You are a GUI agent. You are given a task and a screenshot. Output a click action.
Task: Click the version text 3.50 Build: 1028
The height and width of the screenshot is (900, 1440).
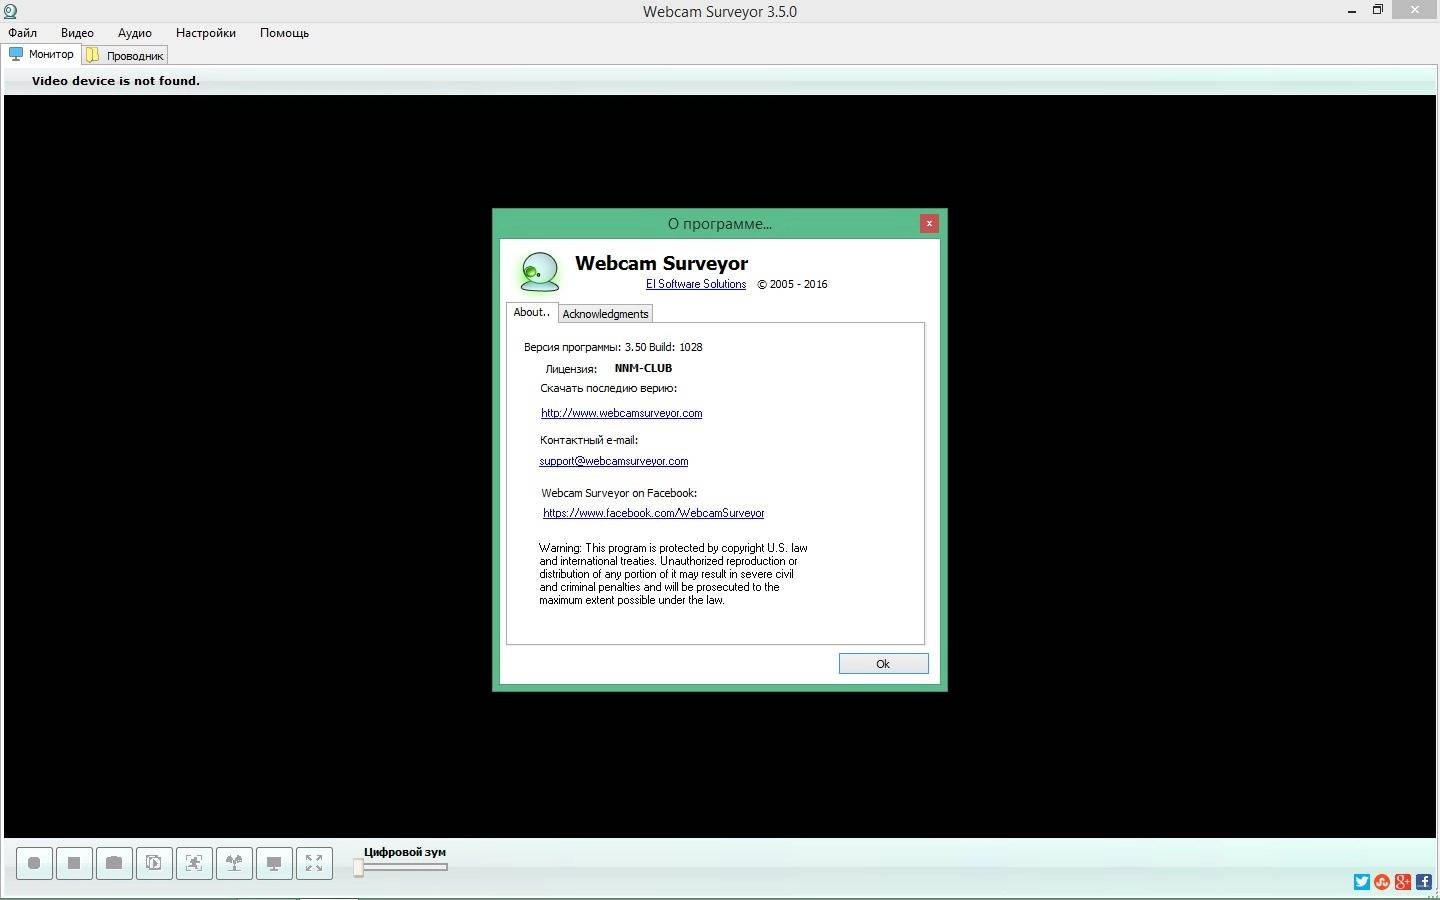(664, 347)
